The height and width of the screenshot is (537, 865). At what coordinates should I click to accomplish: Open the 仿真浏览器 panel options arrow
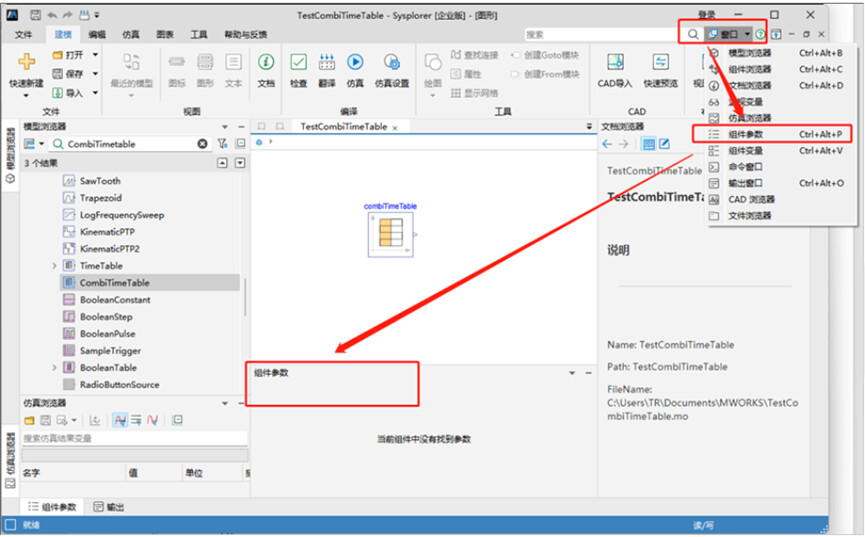225,403
